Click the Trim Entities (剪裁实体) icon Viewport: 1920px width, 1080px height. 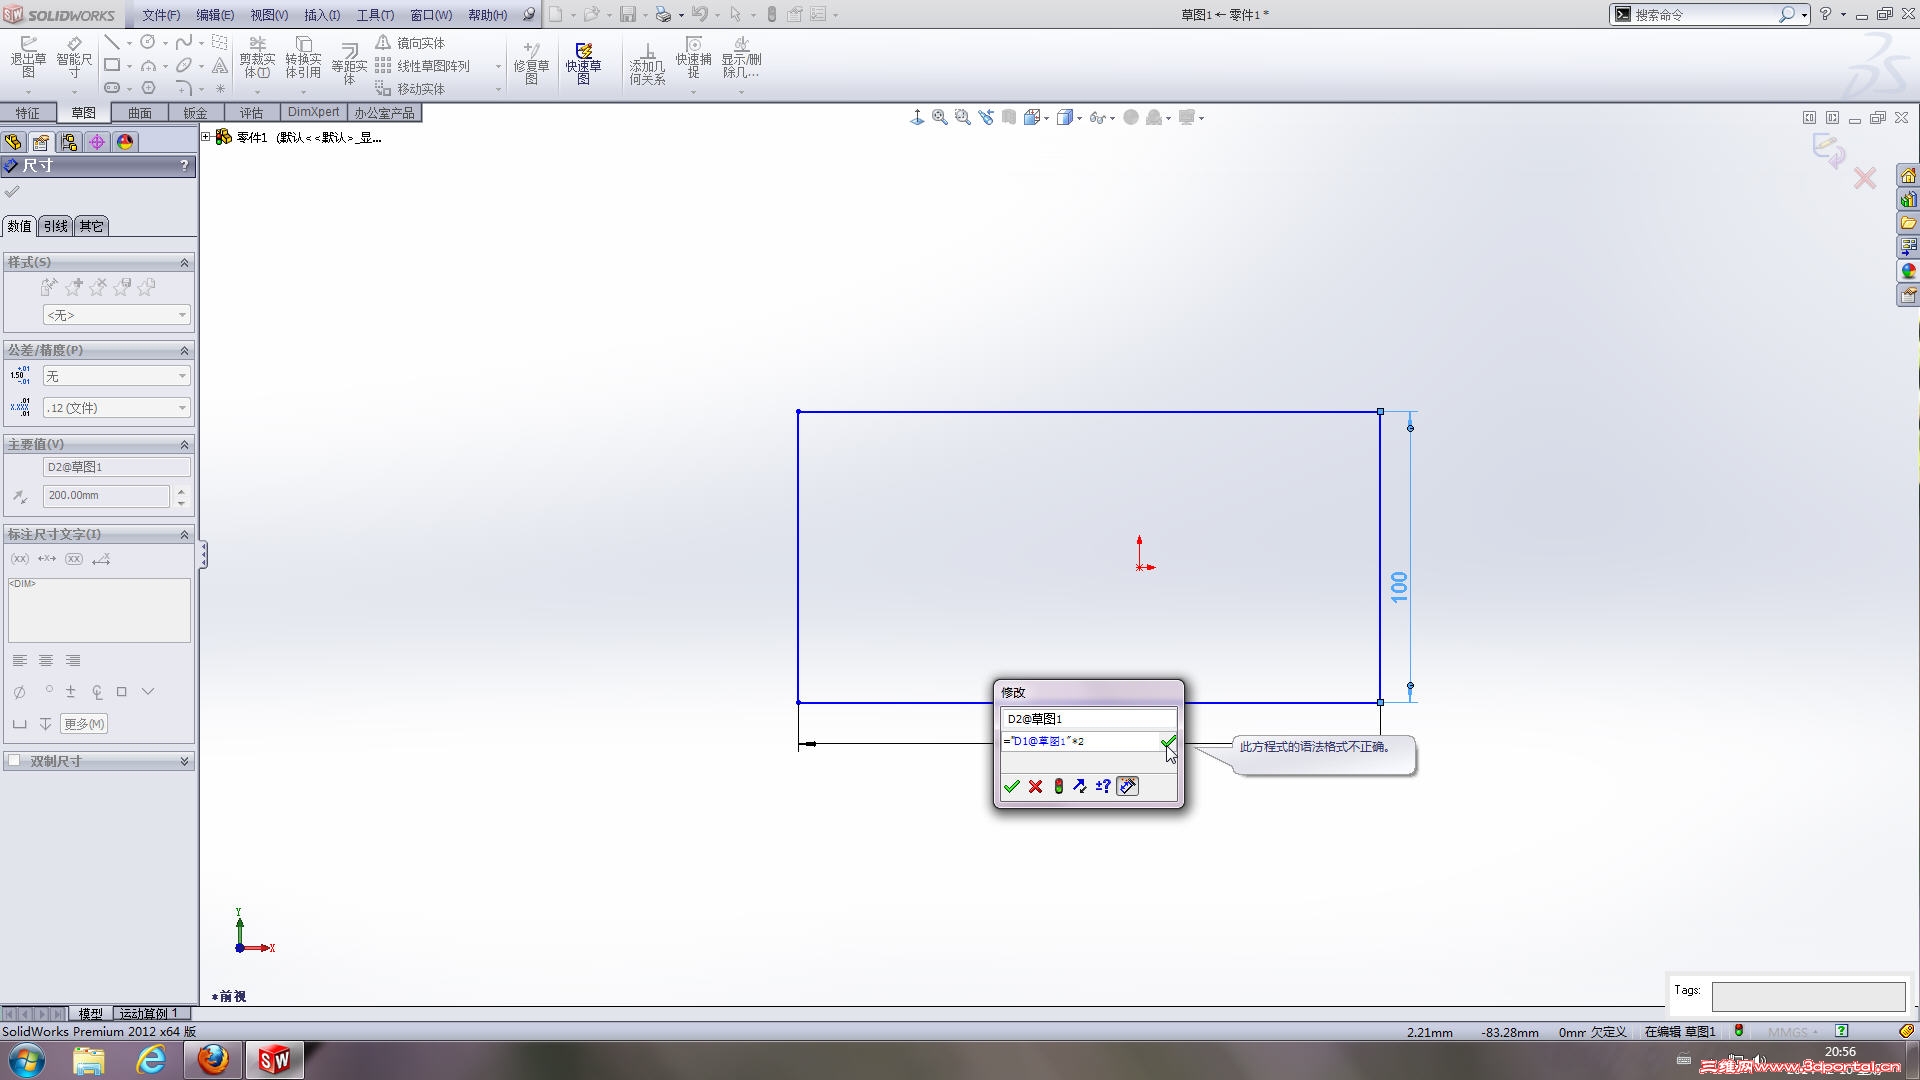click(257, 58)
